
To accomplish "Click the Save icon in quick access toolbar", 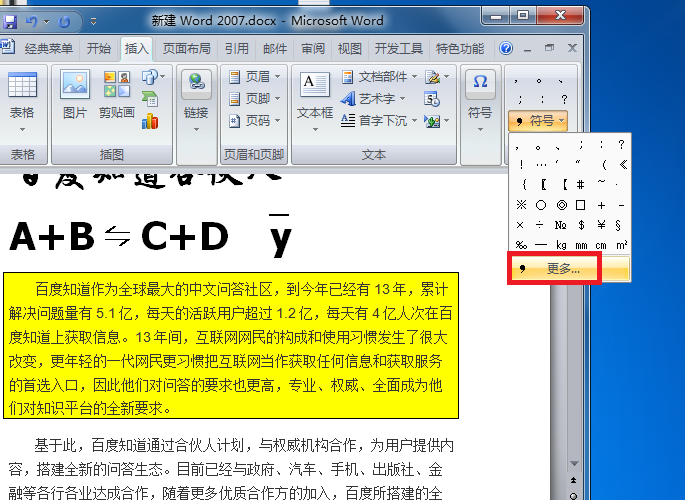I will click(10, 21).
